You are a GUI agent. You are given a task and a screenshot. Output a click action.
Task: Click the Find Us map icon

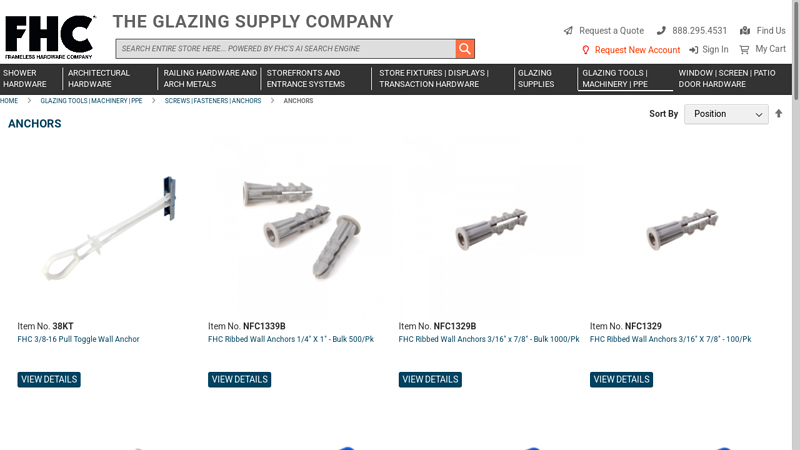[x=745, y=31]
